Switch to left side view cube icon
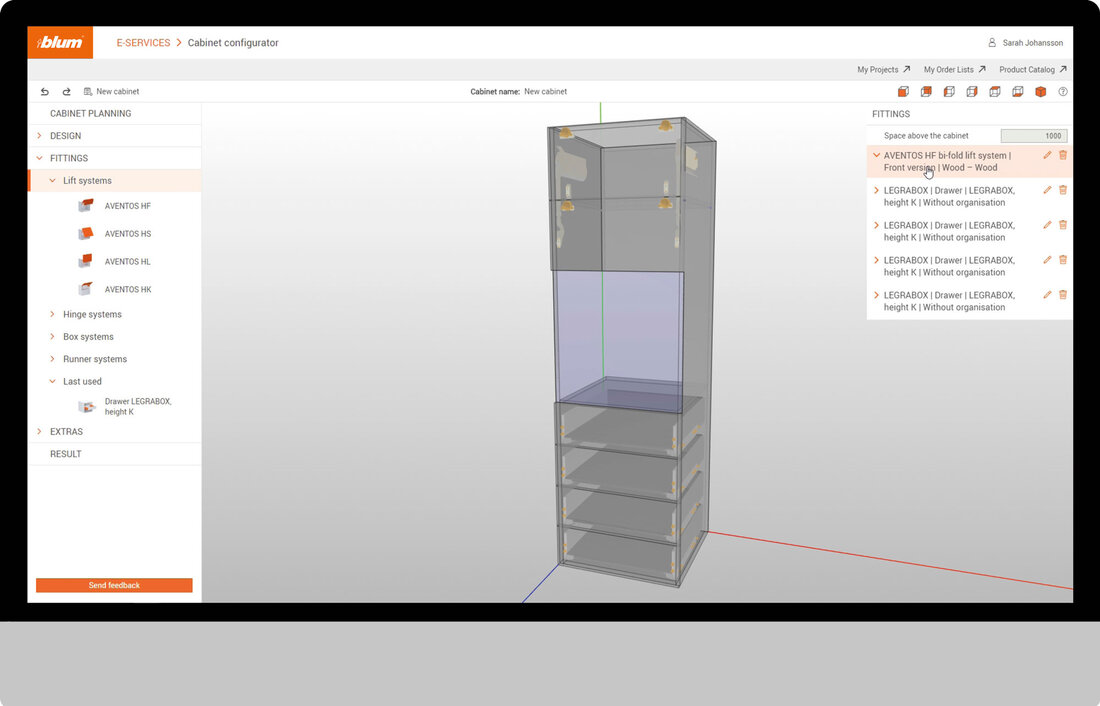Viewport: 1100px width, 706px height. click(x=949, y=91)
